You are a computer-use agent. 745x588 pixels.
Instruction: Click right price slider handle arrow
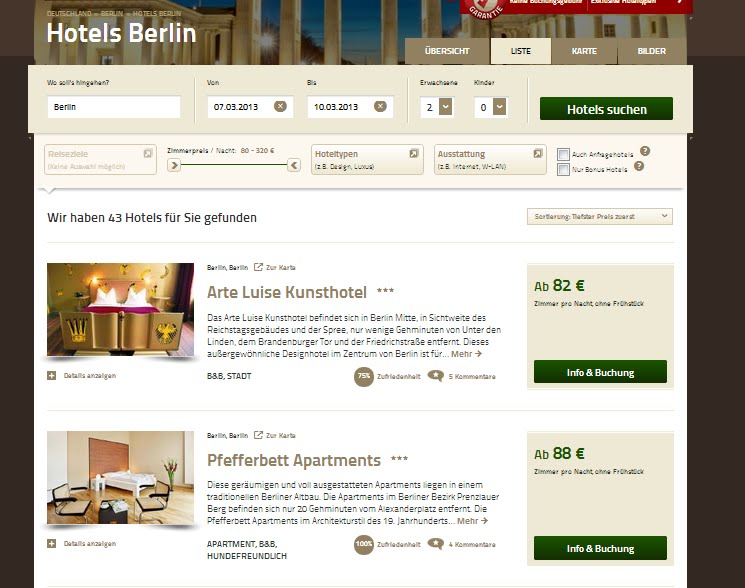pyautogui.click(x=294, y=165)
